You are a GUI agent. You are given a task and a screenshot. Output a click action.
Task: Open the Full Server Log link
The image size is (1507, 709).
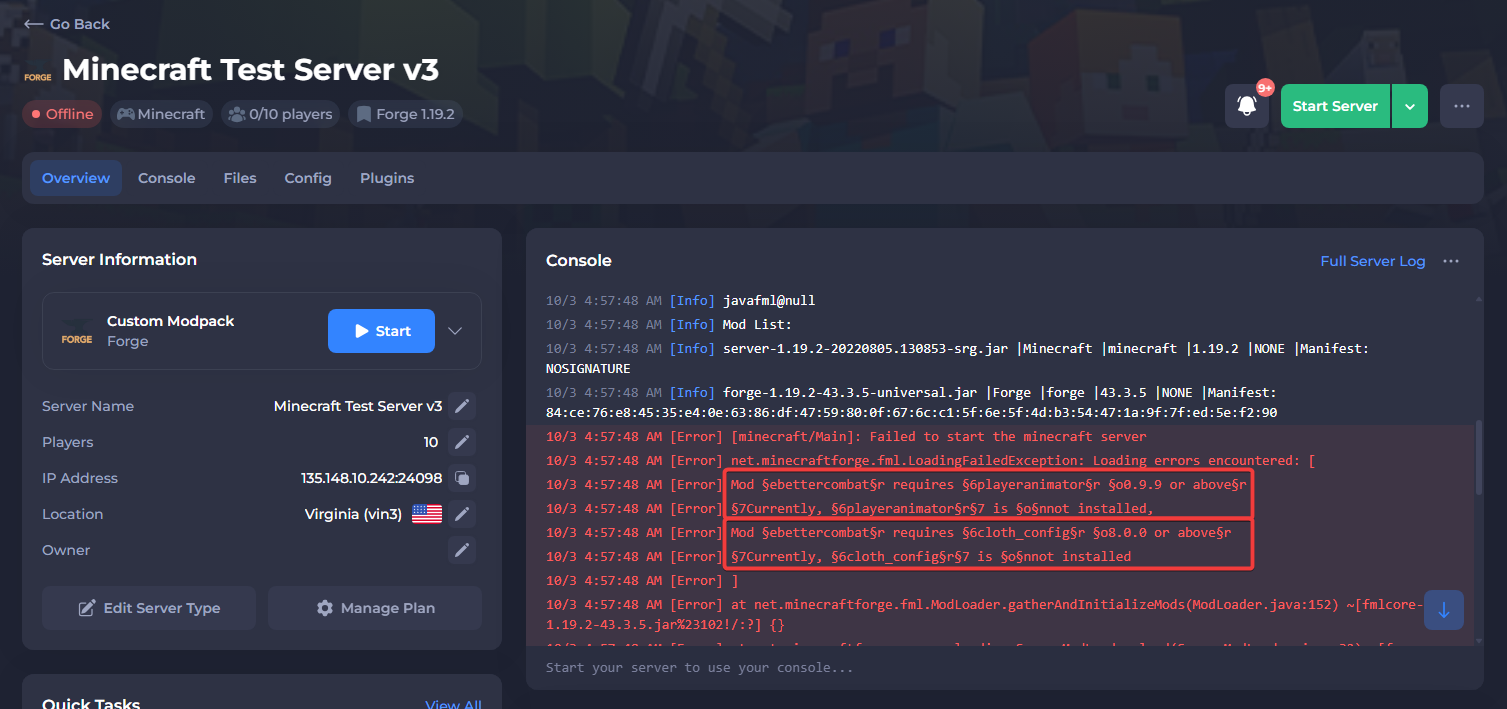point(1372,261)
